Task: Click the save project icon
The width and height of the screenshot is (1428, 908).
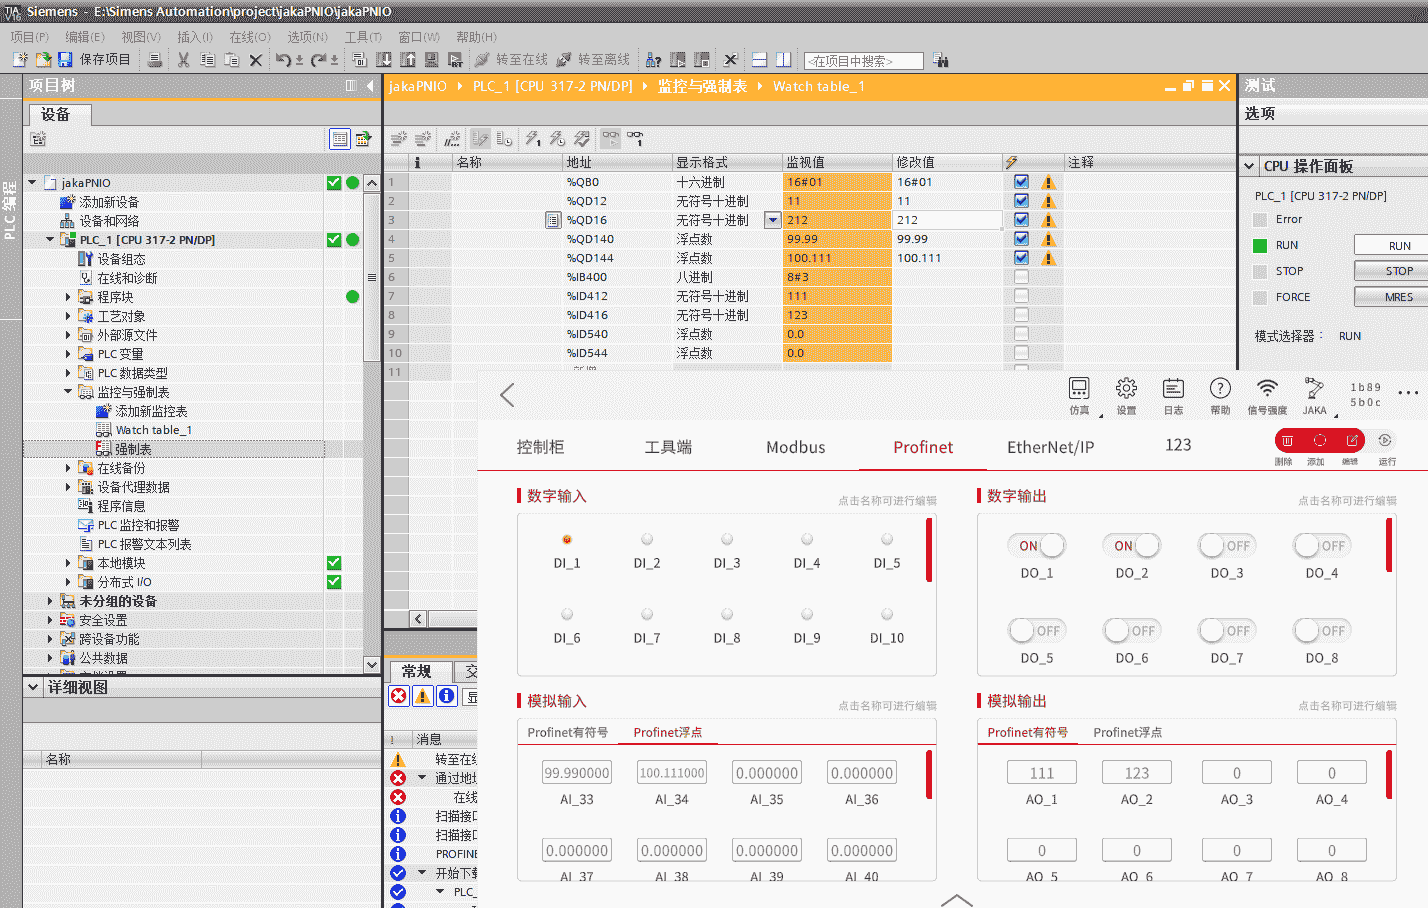Action: click(x=65, y=60)
